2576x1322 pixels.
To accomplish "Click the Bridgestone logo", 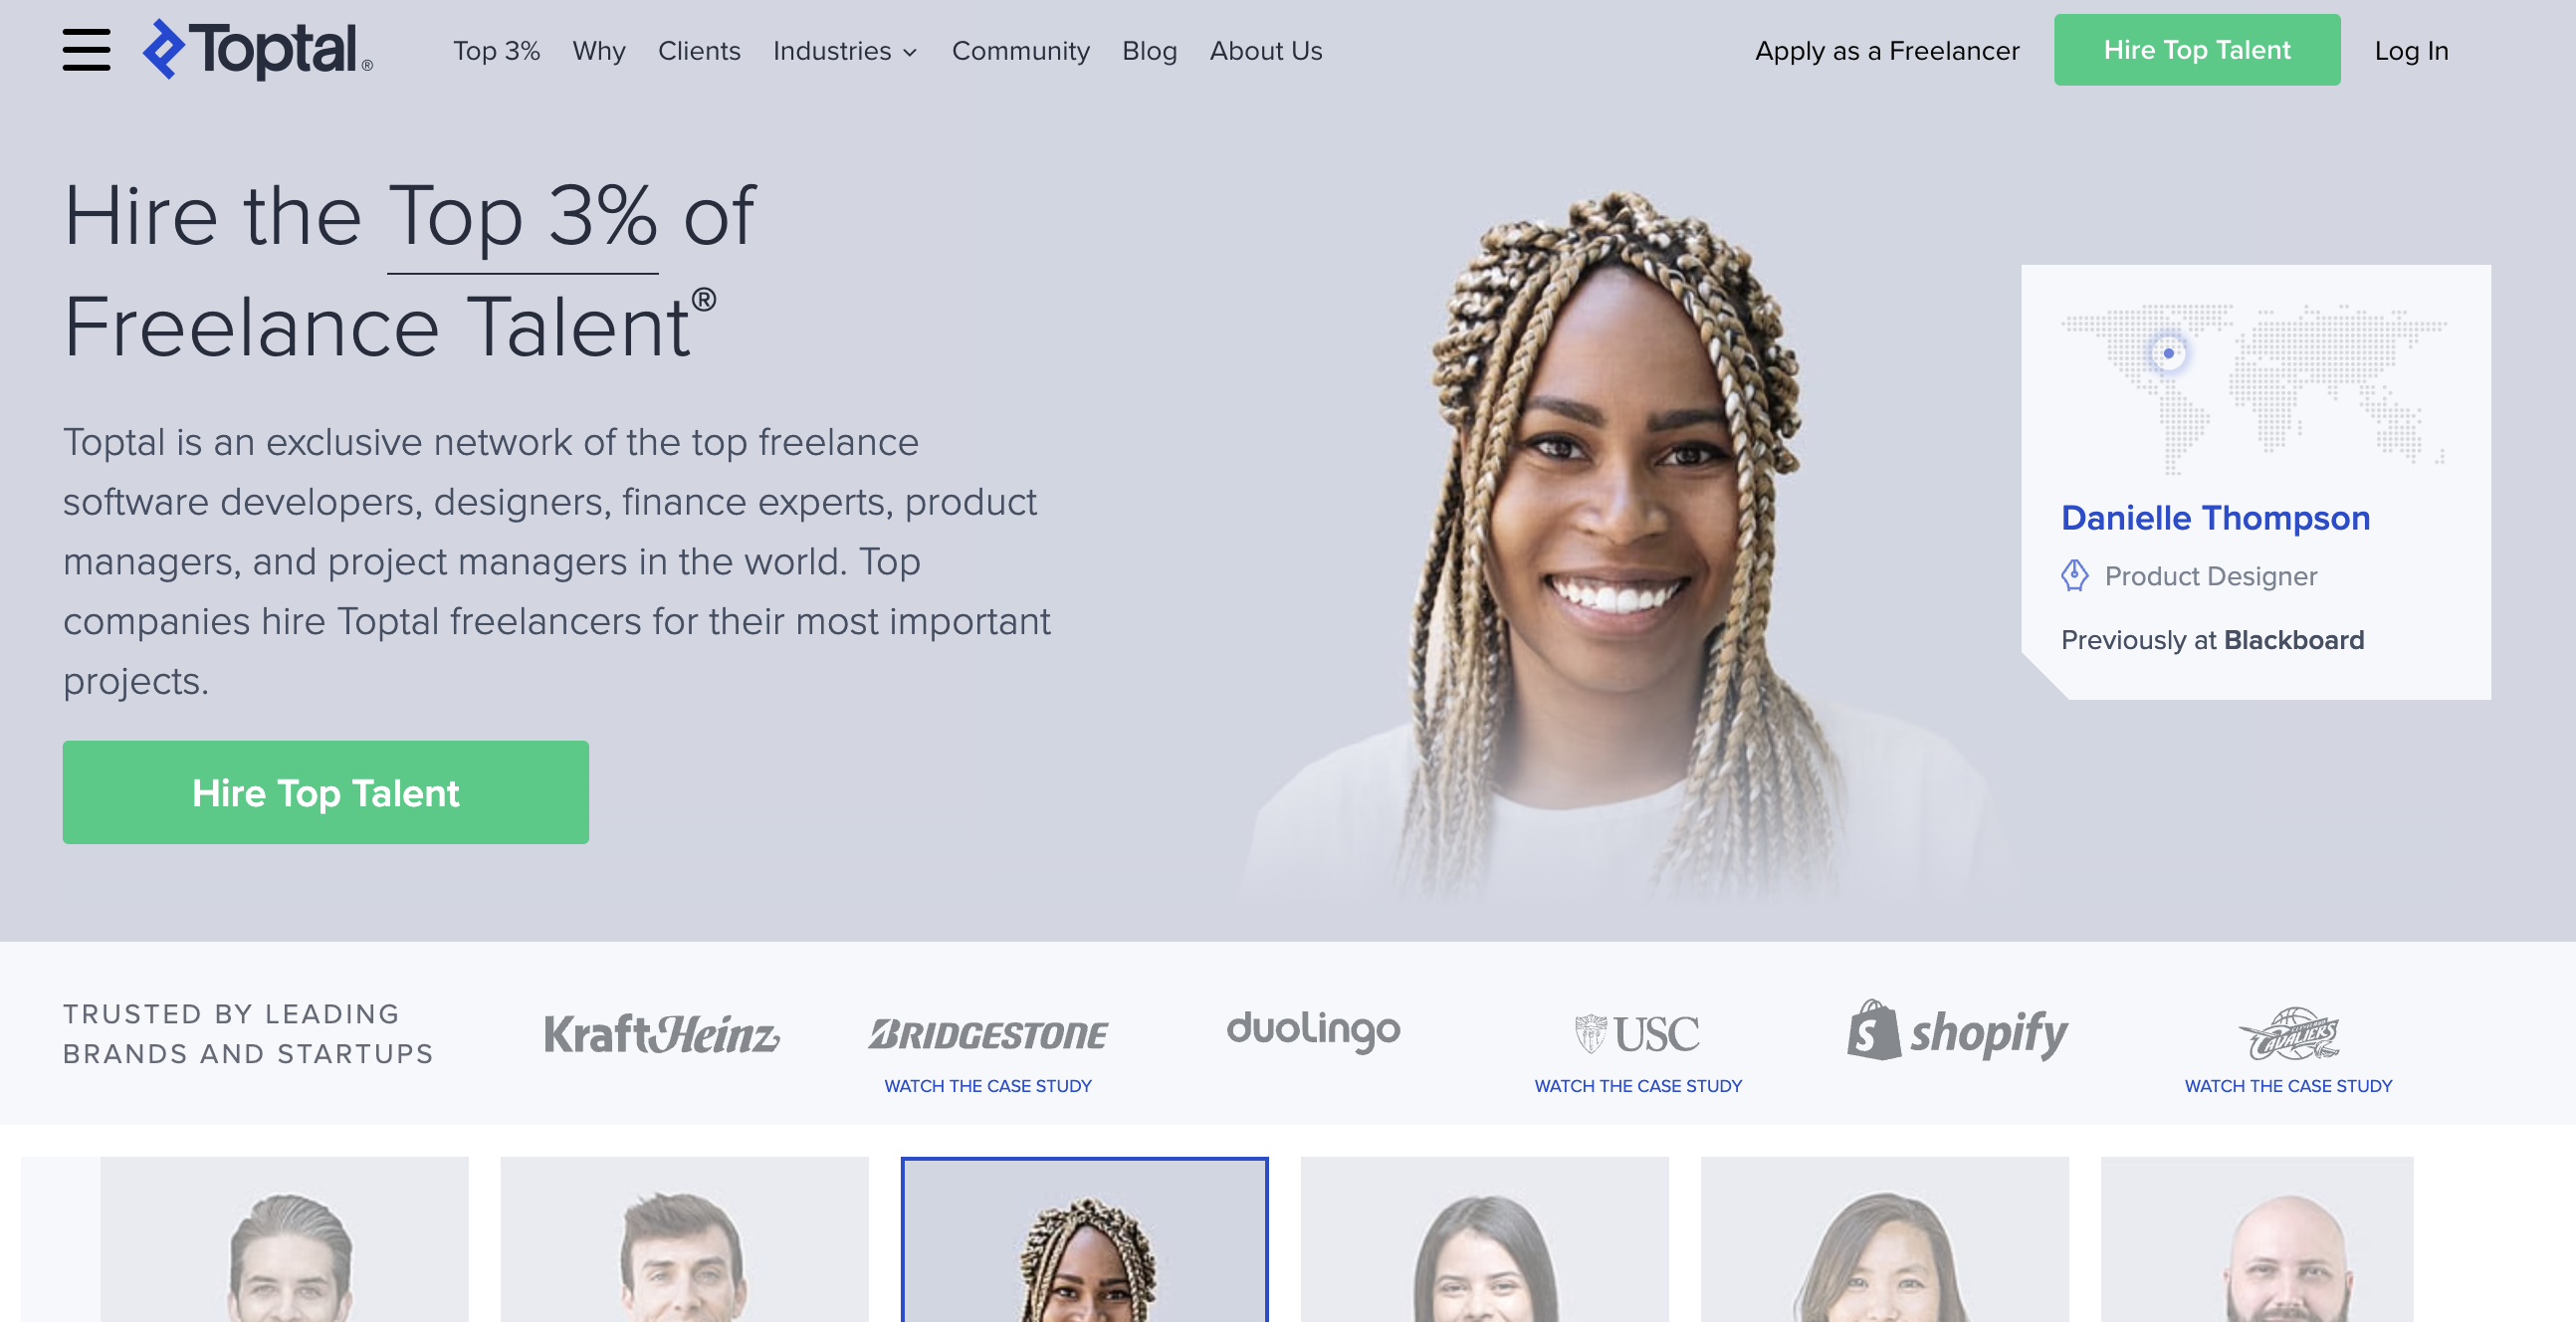I will (x=988, y=1034).
